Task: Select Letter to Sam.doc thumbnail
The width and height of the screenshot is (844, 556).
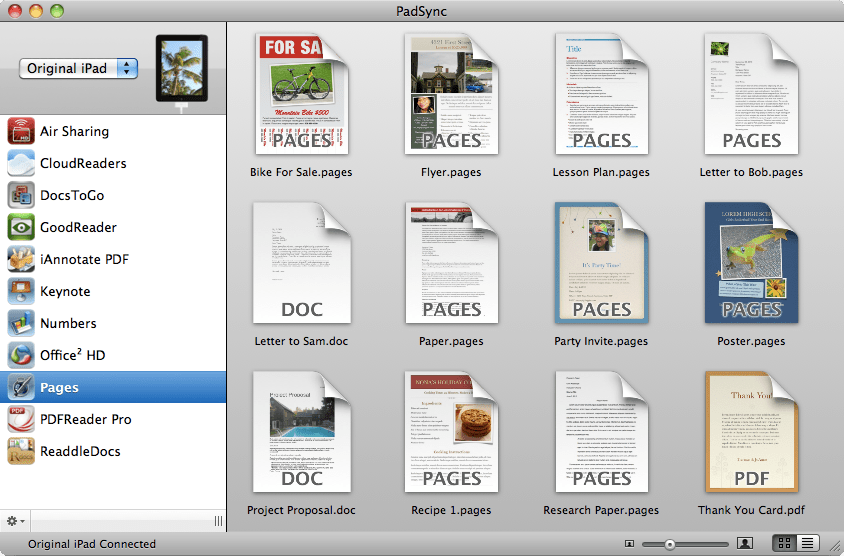Action: pos(301,263)
